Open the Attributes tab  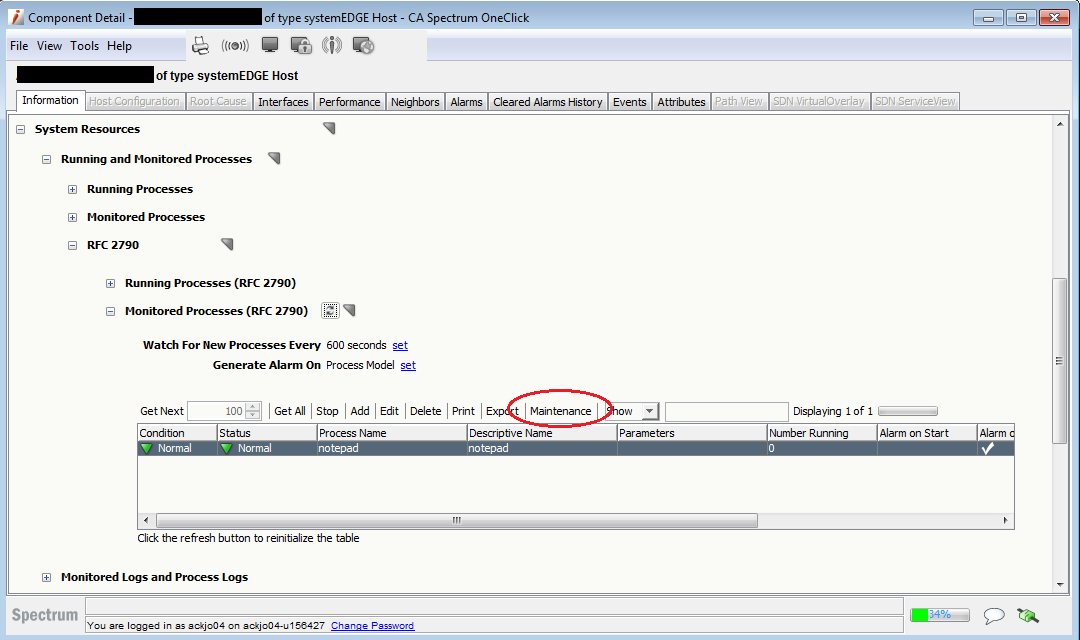[681, 101]
